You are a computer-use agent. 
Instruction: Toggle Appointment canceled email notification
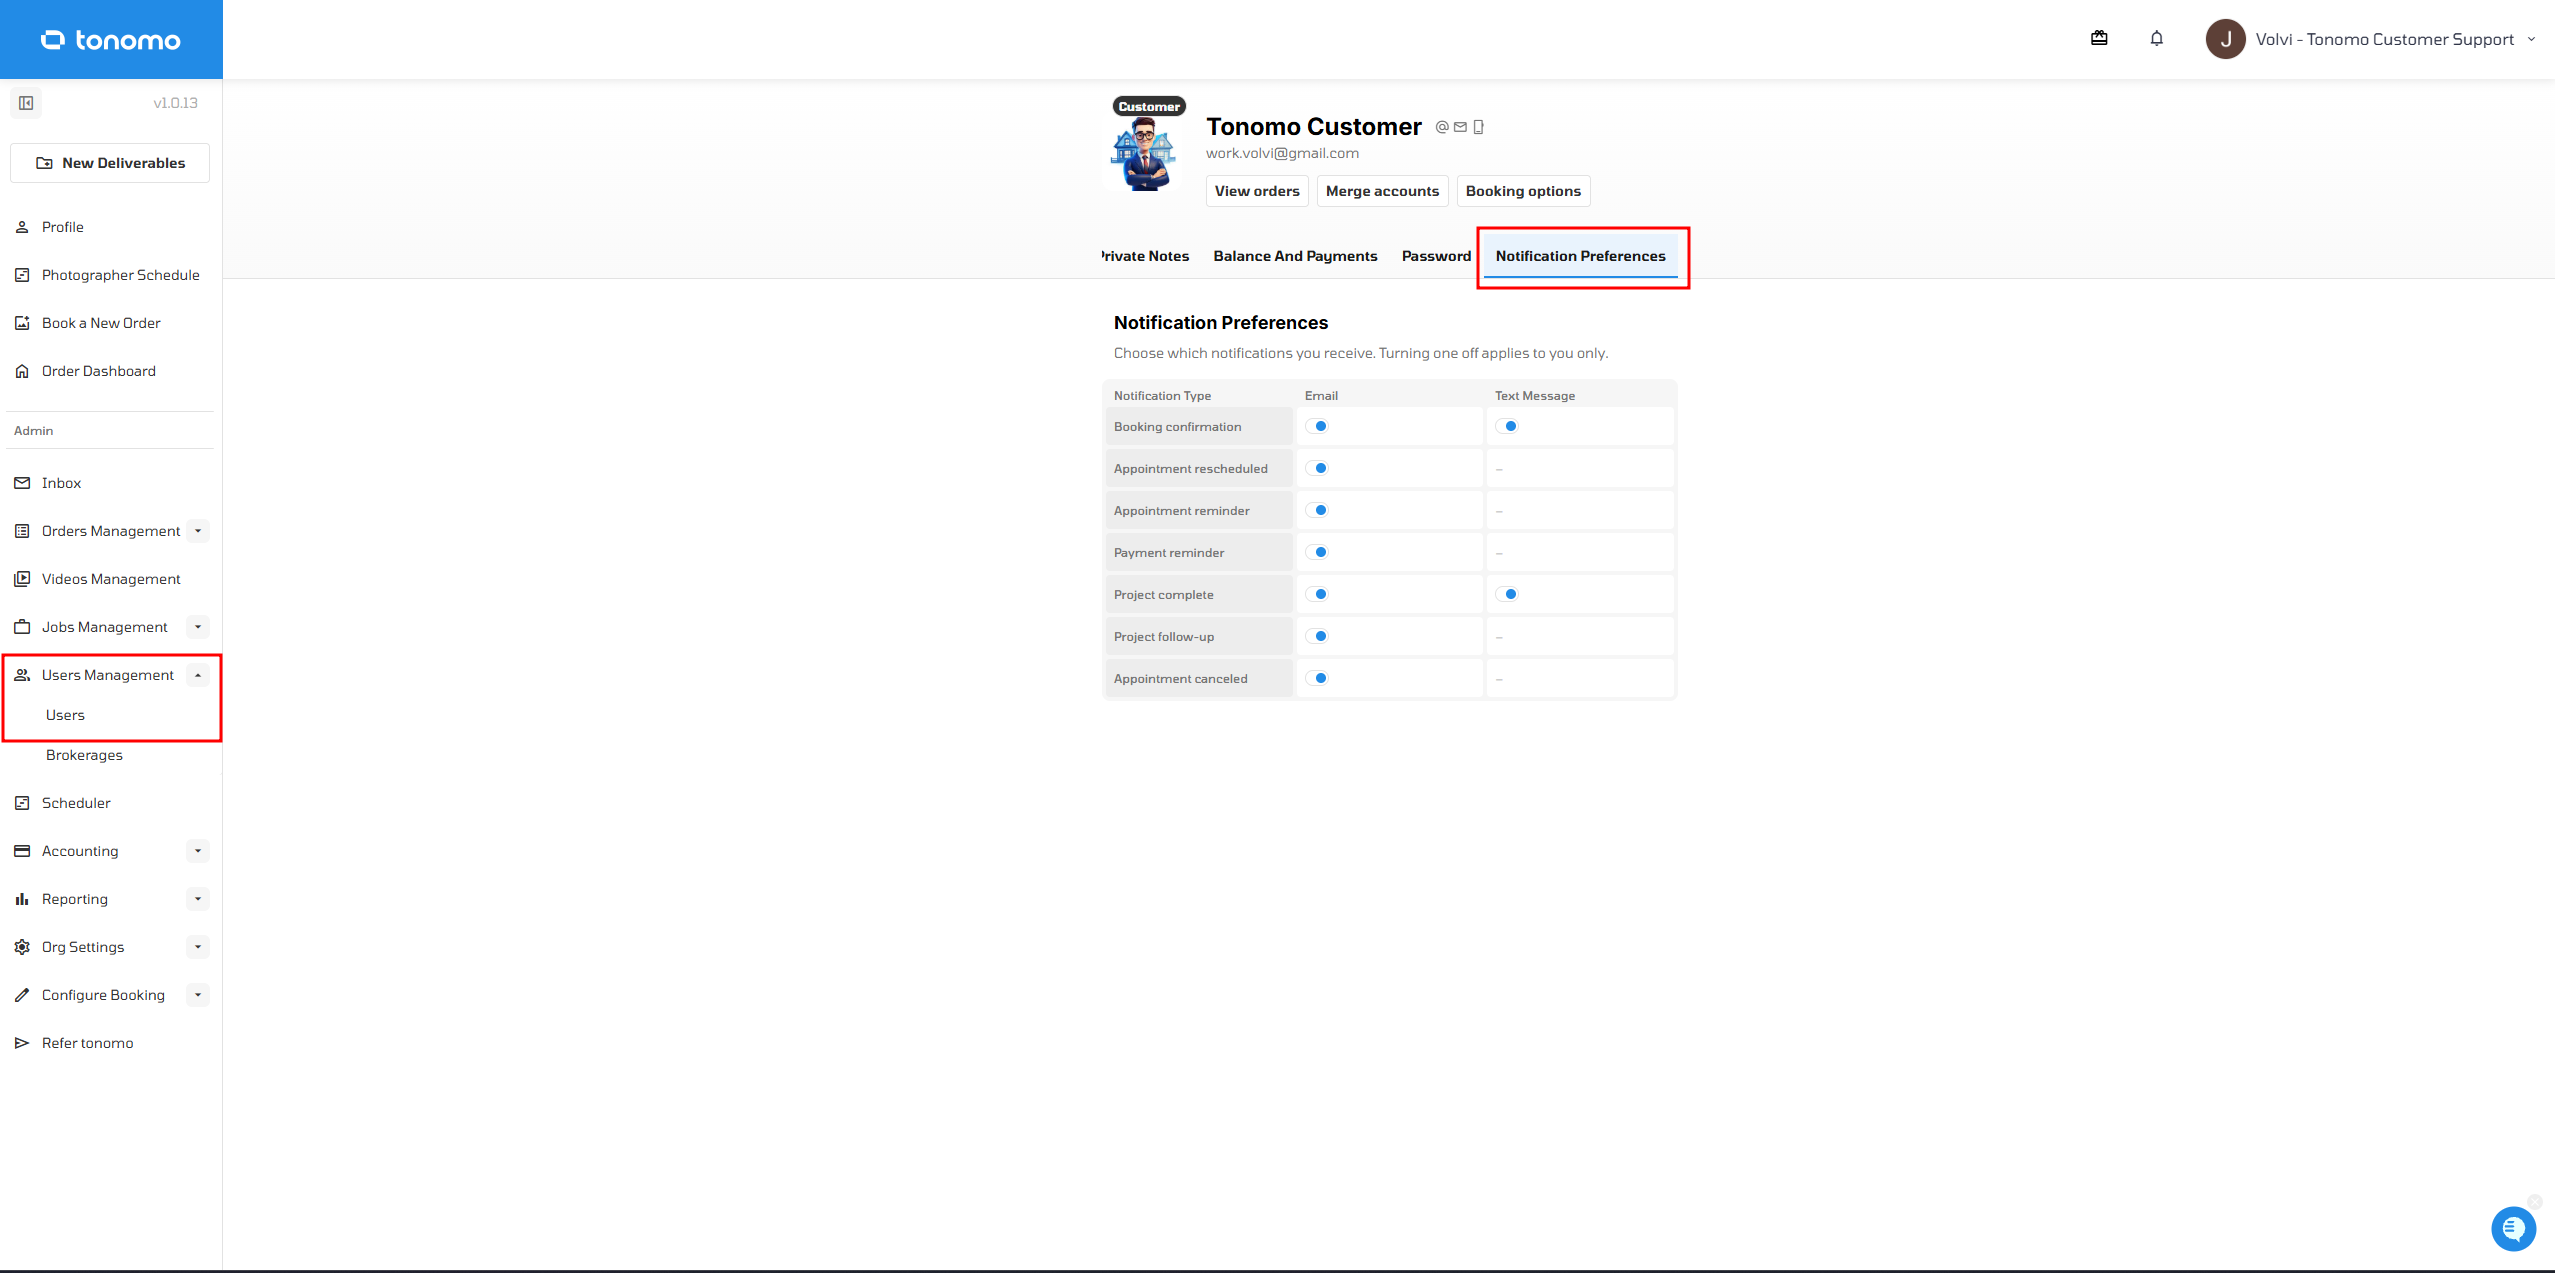[x=1317, y=678]
